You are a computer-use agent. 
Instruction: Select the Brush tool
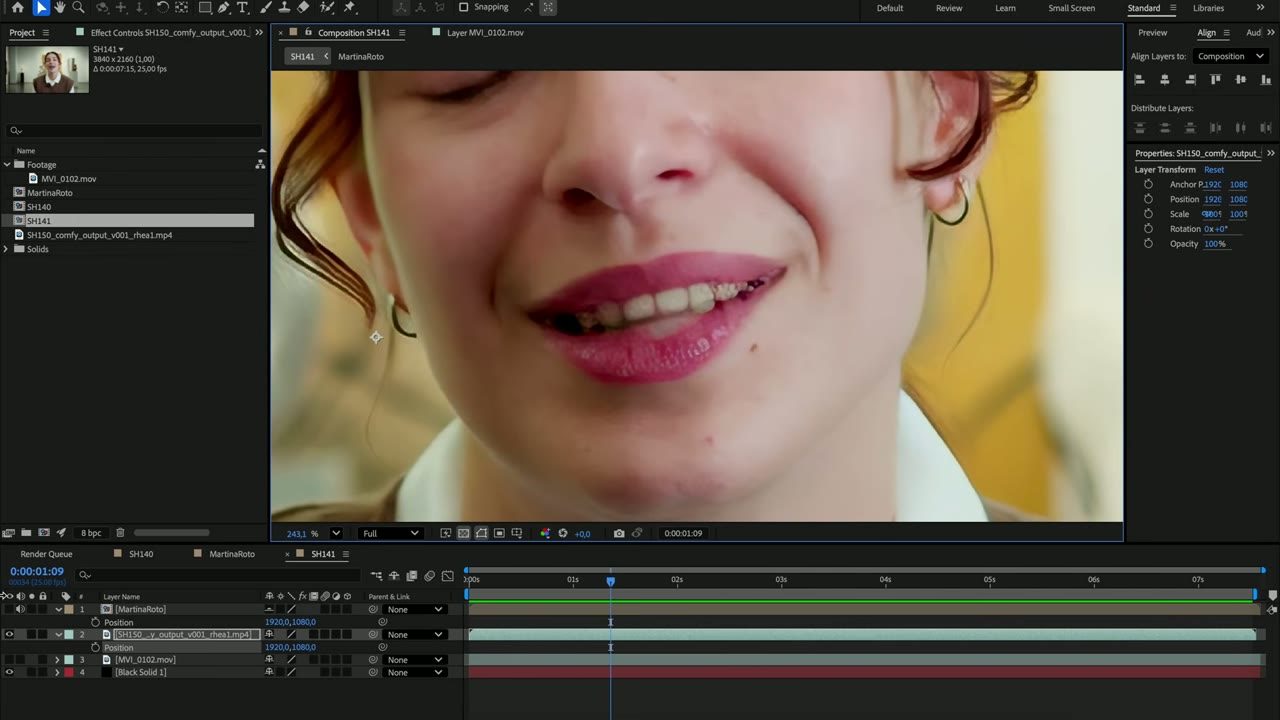pos(267,7)
